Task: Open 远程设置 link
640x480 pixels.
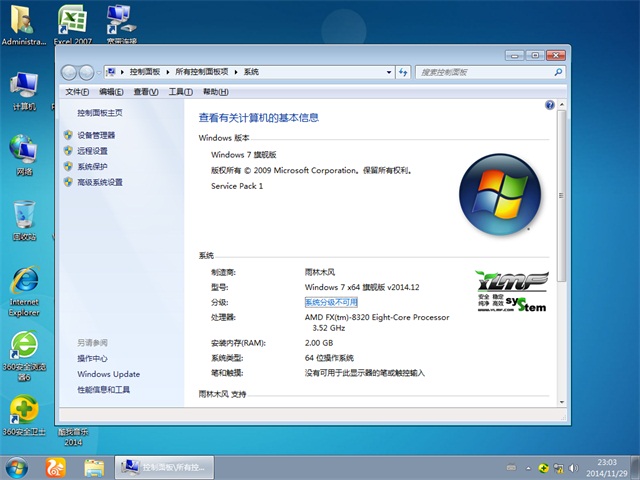Action: coord(92,151)
